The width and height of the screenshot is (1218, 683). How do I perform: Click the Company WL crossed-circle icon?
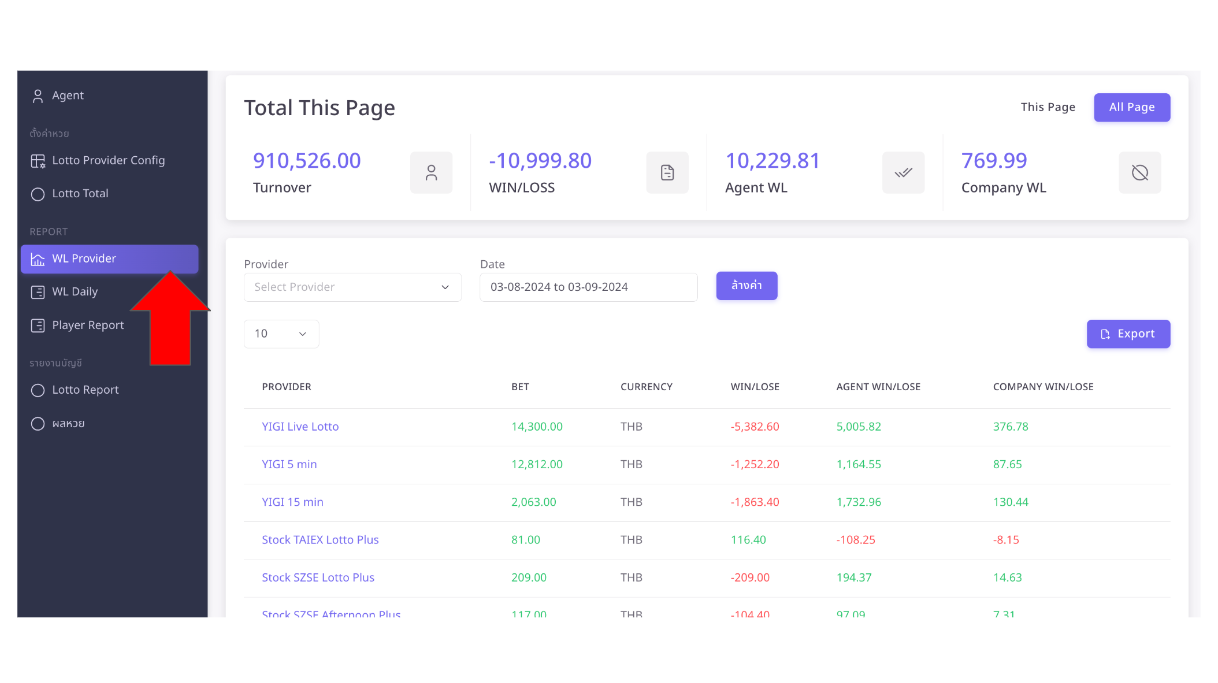coord(1139,173)
